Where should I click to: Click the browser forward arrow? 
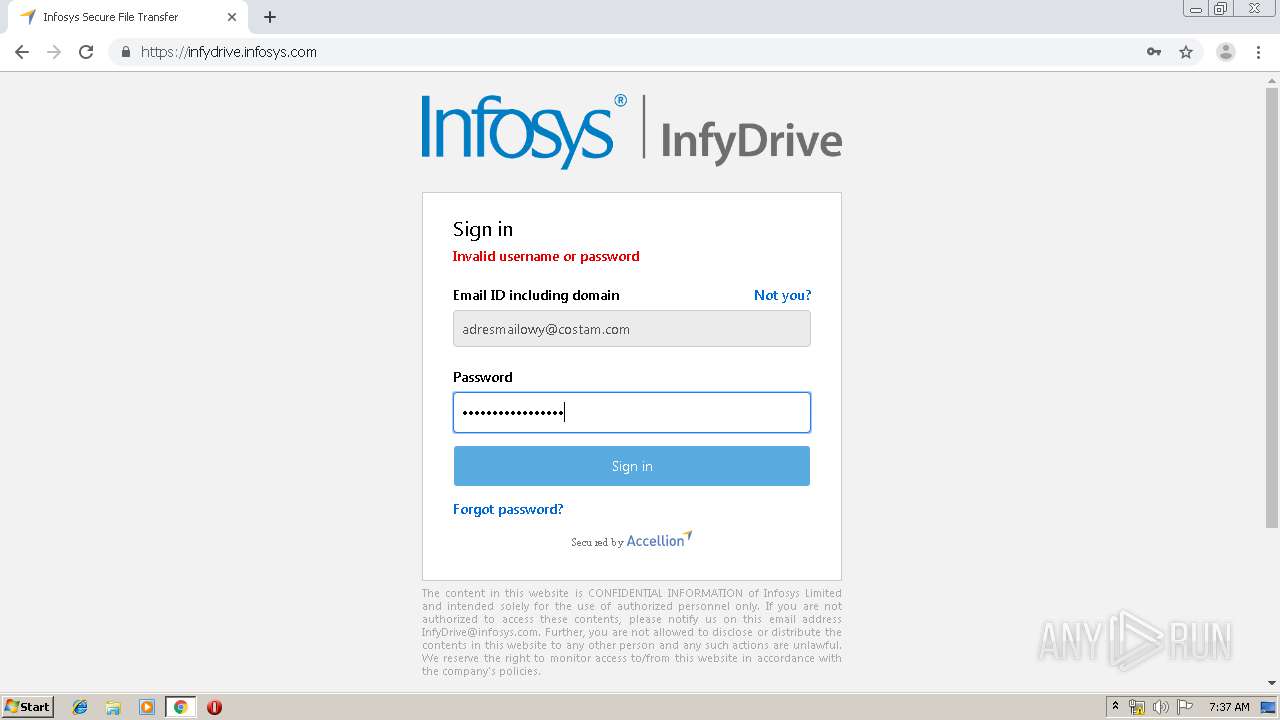54,52
